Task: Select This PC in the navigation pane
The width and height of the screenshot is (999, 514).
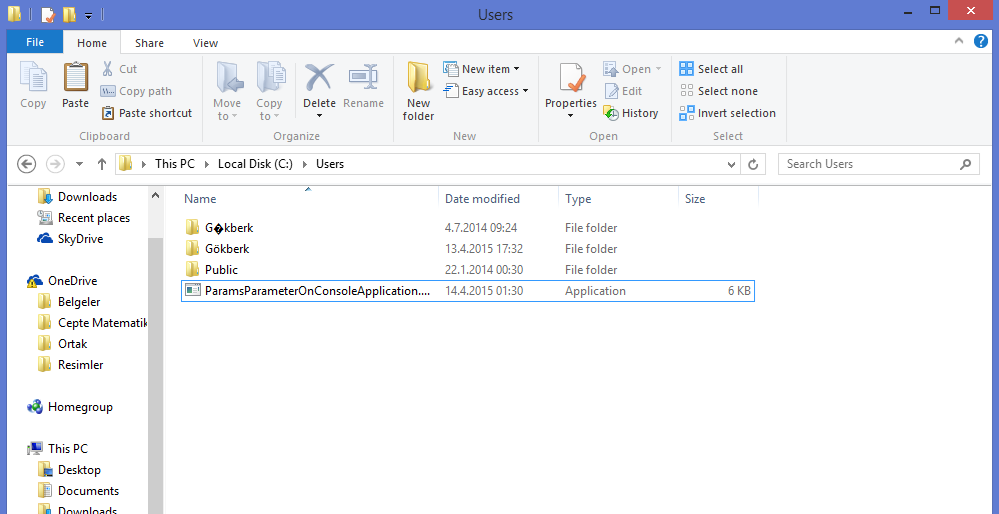Action: 57,449
